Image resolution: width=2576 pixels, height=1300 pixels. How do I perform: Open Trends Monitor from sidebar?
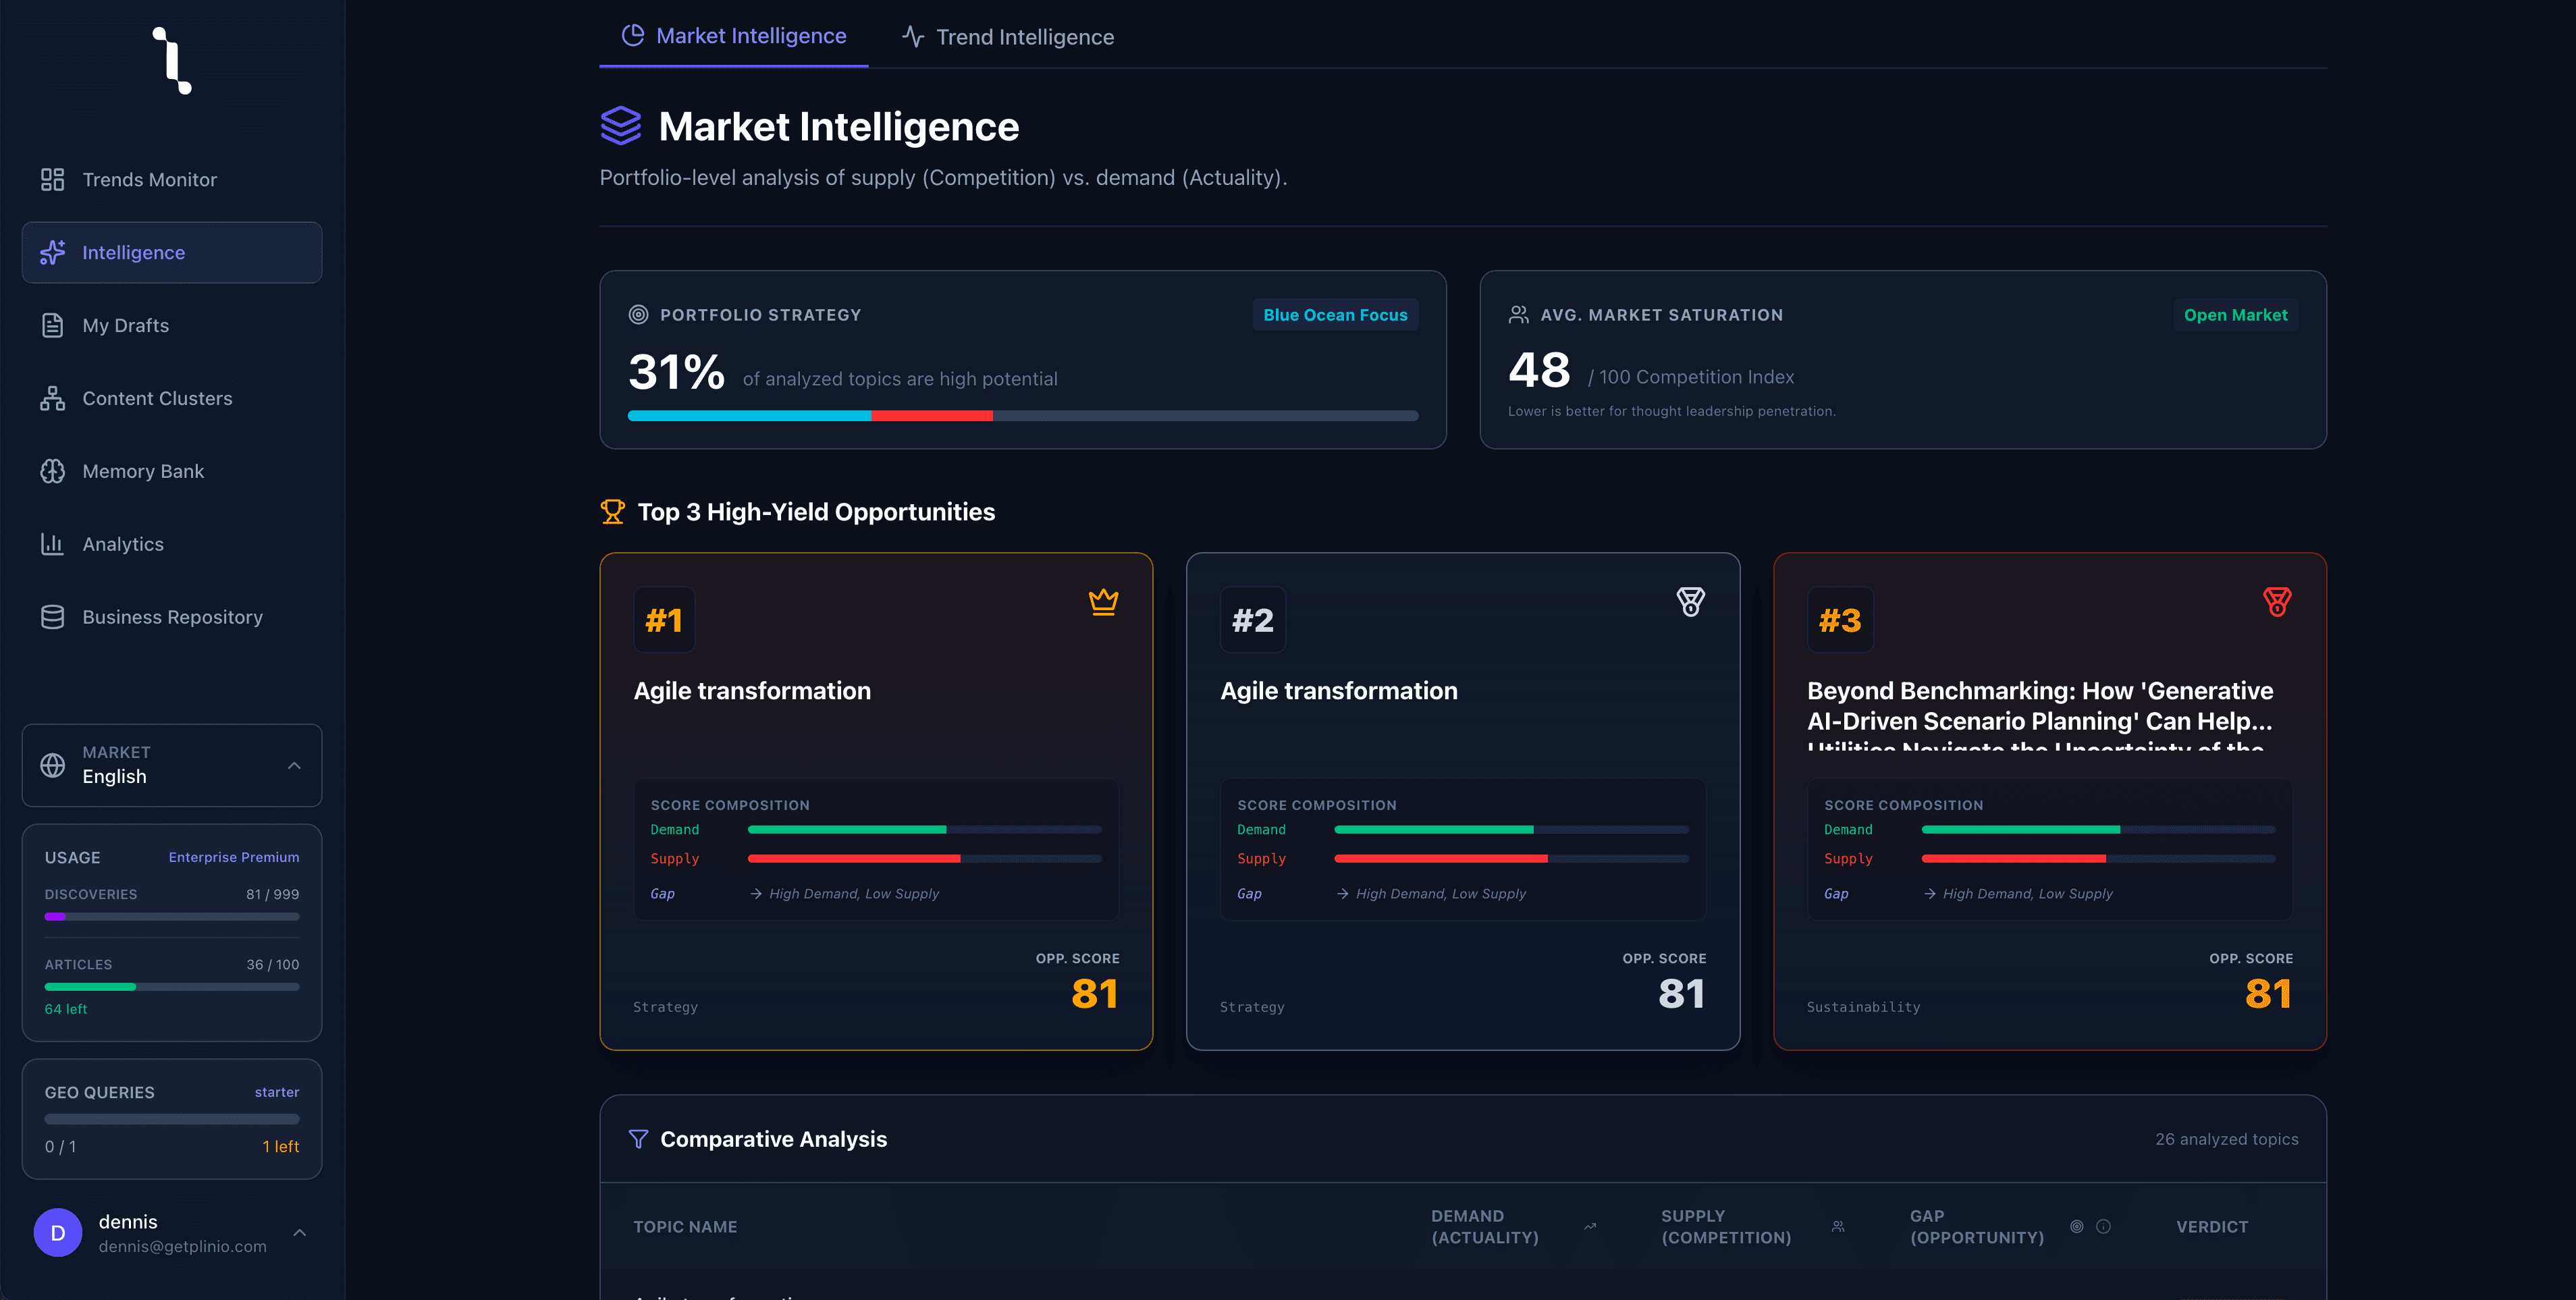click(149, 180)
